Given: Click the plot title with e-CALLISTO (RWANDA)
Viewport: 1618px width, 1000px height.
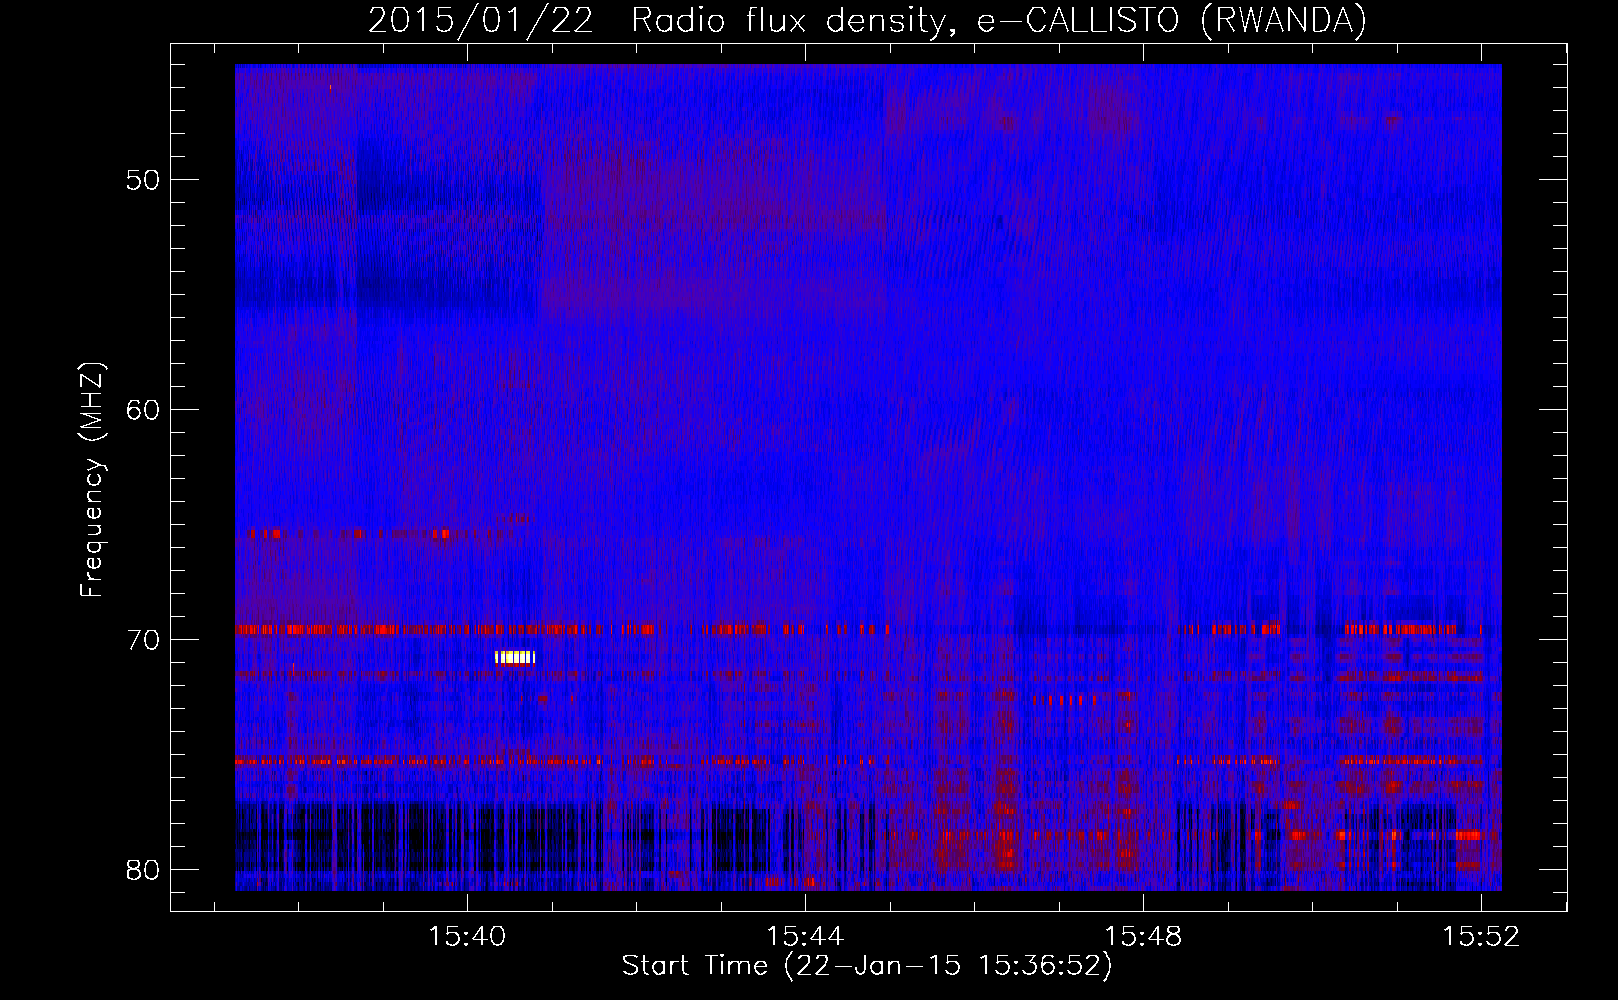Looking at the screenshot, I should [x=867, y=20].
